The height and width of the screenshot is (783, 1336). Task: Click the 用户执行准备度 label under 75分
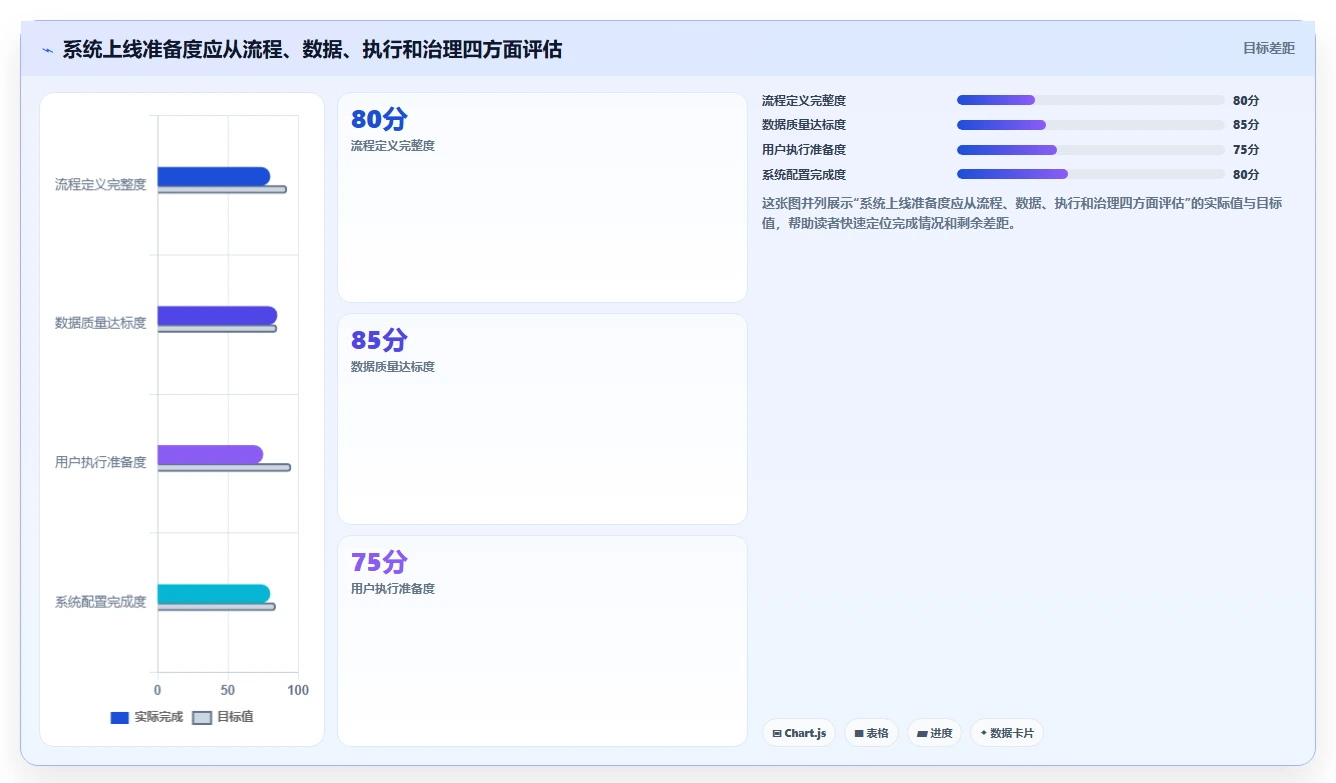[x=393, y=589]
